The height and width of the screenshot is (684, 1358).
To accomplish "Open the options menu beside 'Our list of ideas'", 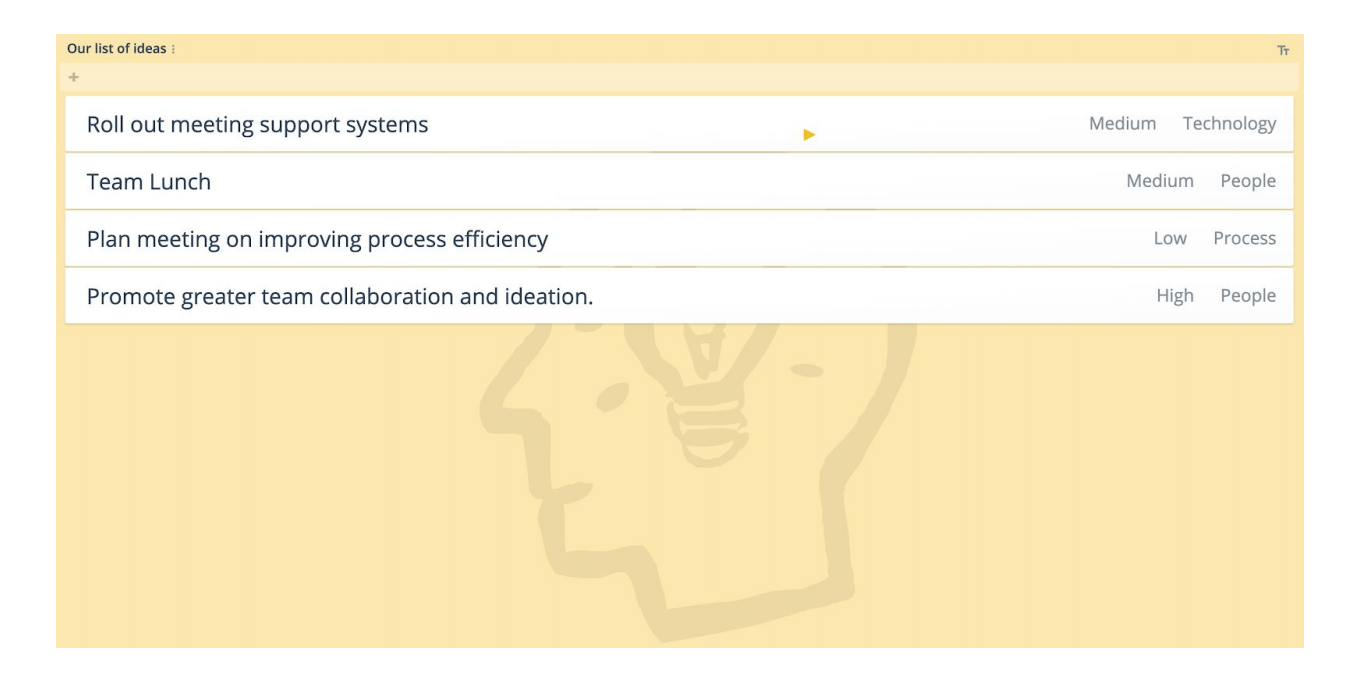I will (173, 49).
